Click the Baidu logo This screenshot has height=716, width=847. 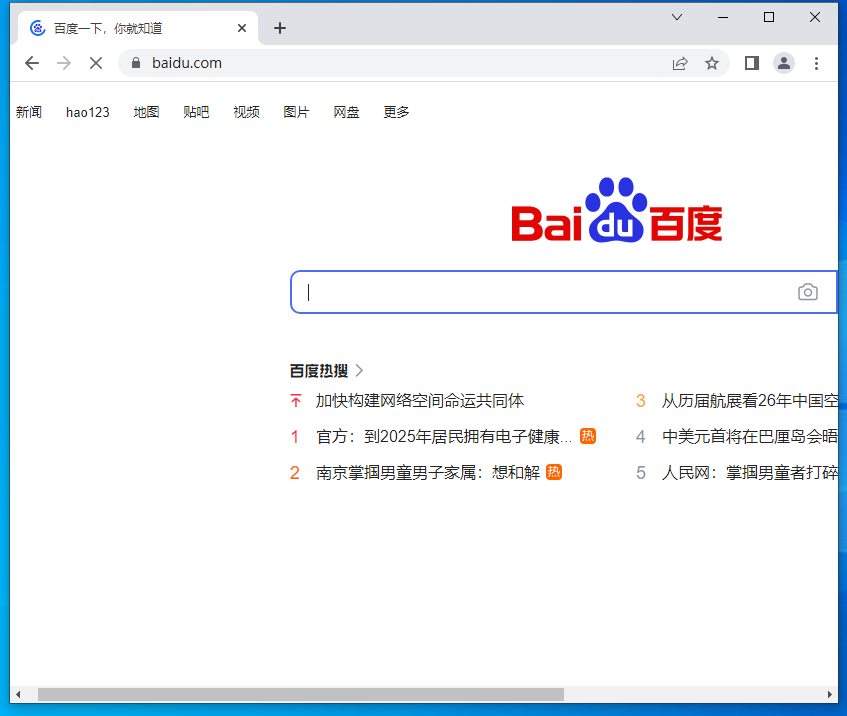click(x=616, y=210)
